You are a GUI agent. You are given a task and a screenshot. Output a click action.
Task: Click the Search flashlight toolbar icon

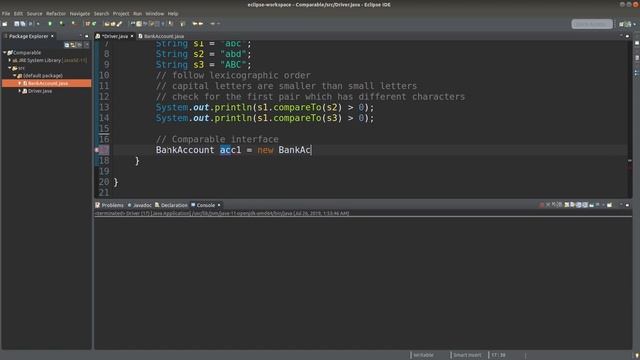(120, 24)
